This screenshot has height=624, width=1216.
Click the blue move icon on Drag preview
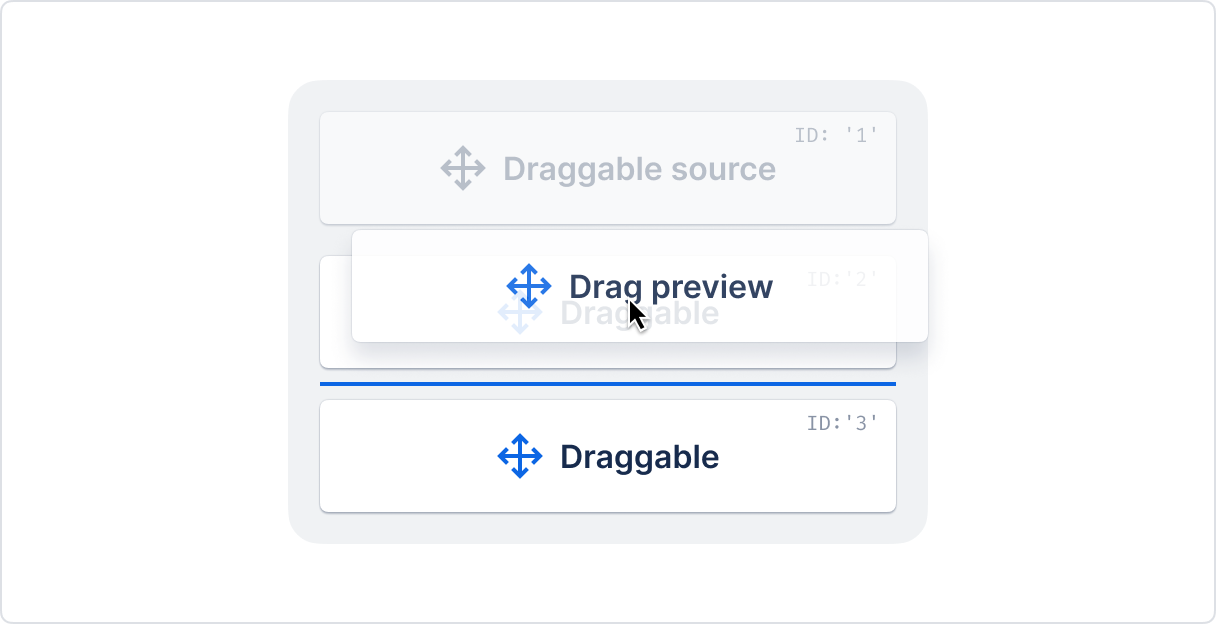(x=529, y=286)
